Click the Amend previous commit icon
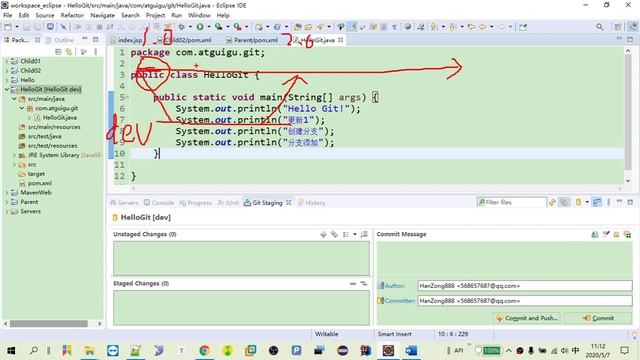 pyautogui.click(x=595, y=234)
